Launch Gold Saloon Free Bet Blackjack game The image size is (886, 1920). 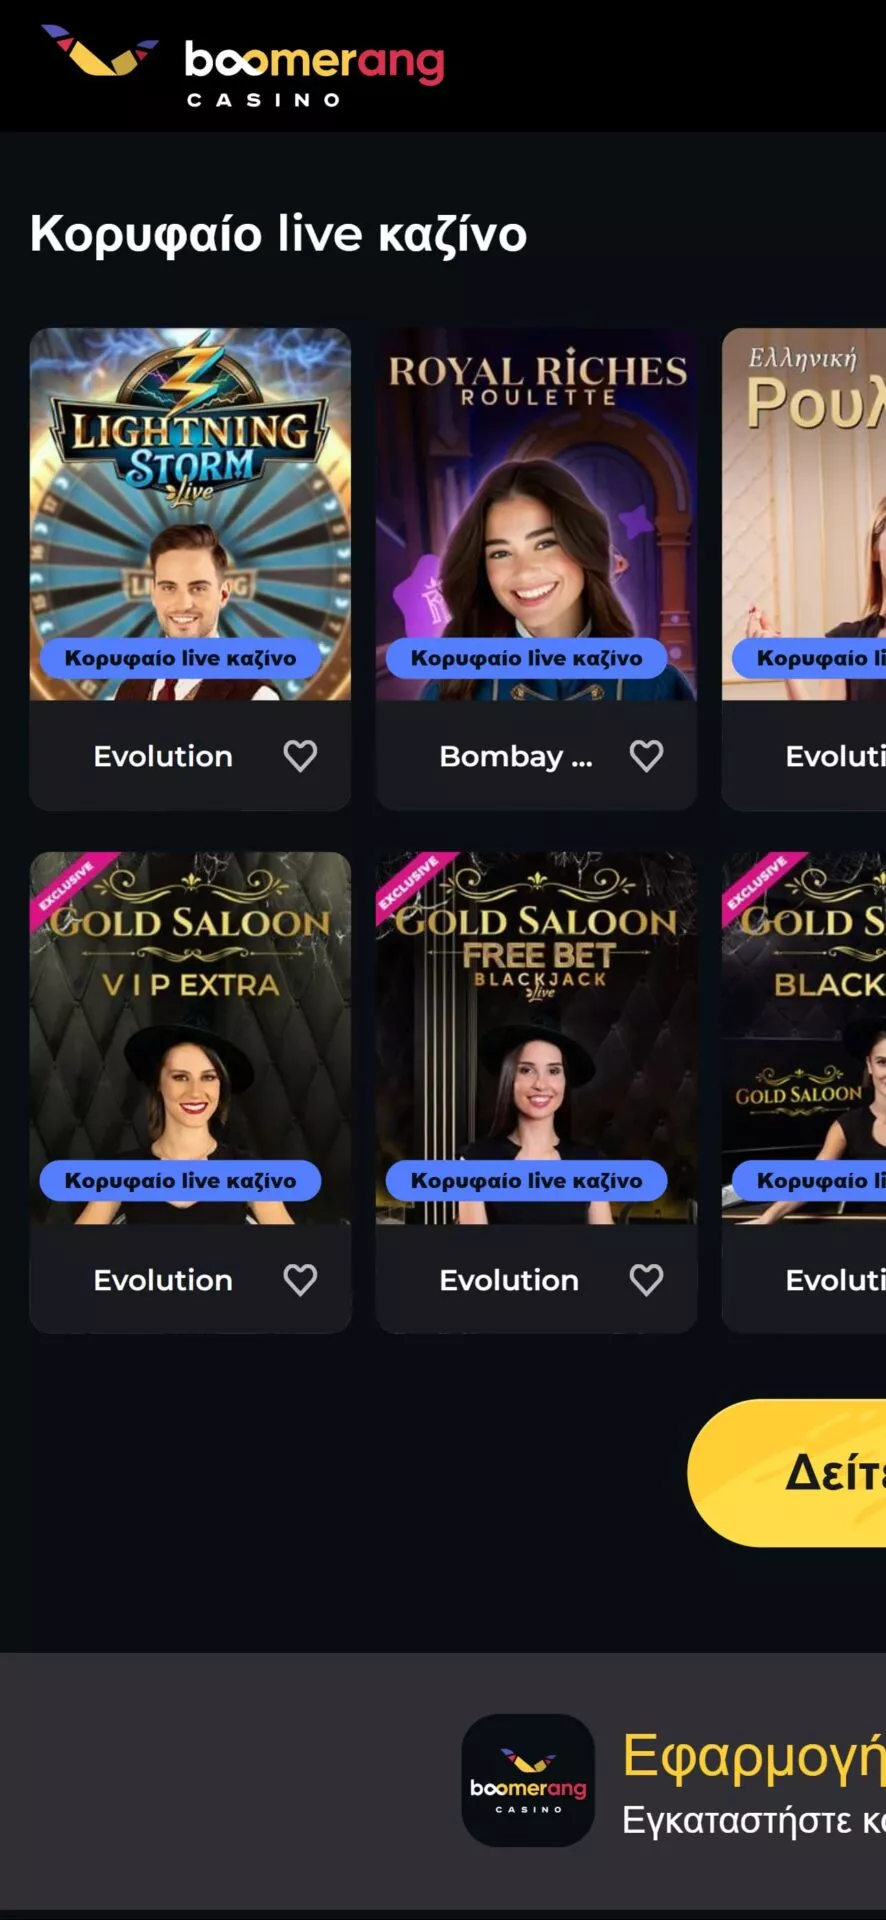click(536, 1038)
